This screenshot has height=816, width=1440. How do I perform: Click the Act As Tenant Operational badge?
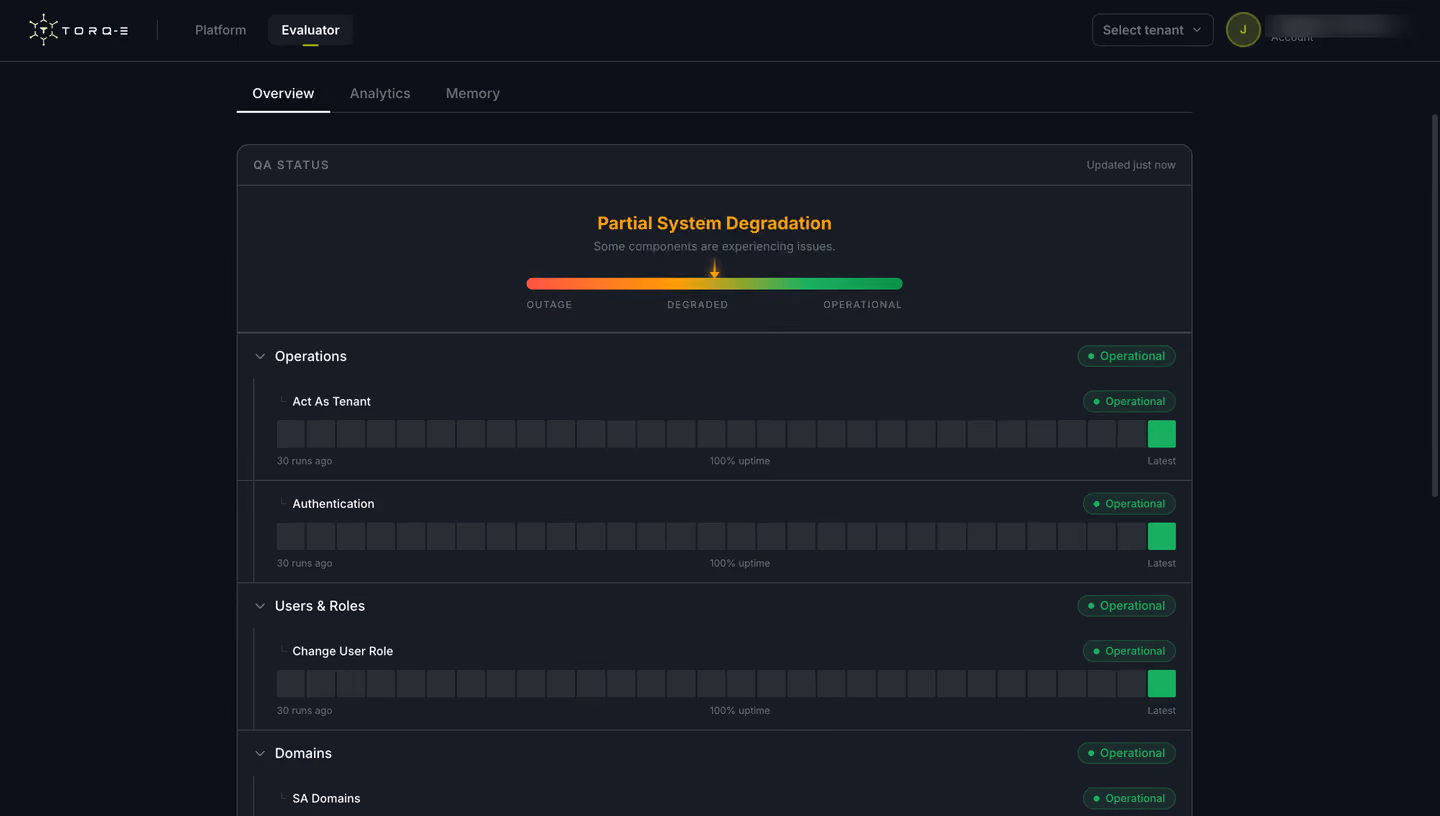tap(1129, 401)
